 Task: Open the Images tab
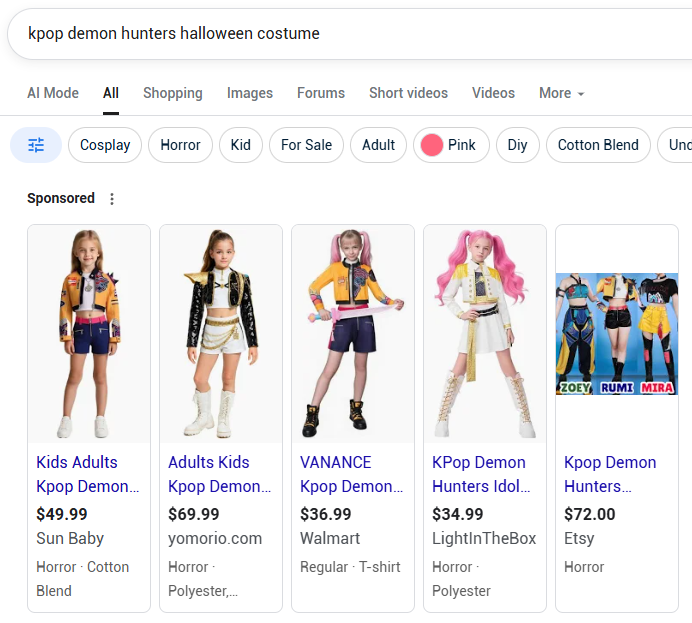[249, 93]
